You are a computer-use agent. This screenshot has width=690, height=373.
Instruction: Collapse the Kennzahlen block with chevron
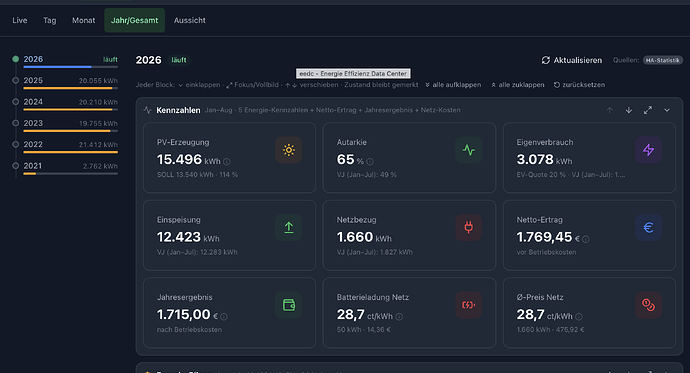[667, 110]
